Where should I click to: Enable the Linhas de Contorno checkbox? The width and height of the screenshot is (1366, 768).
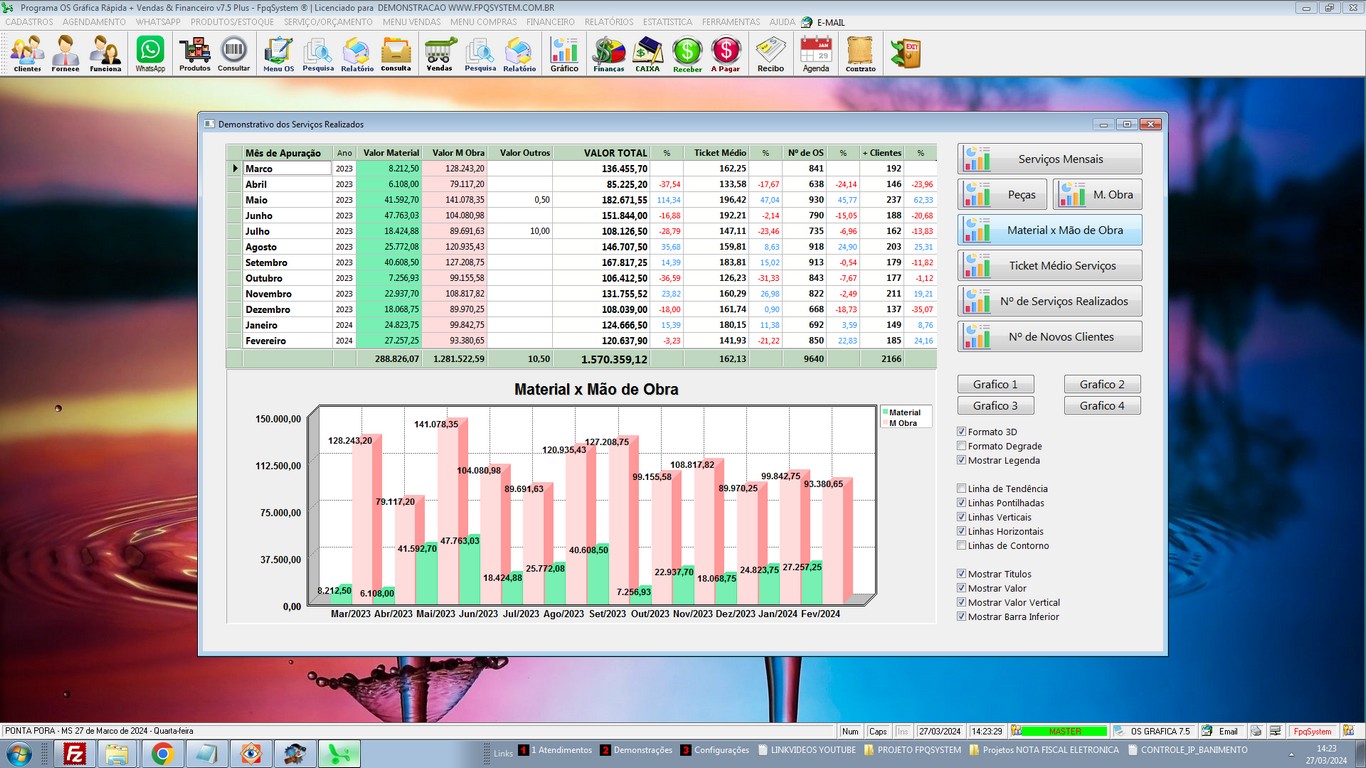[x=962, y=546]
